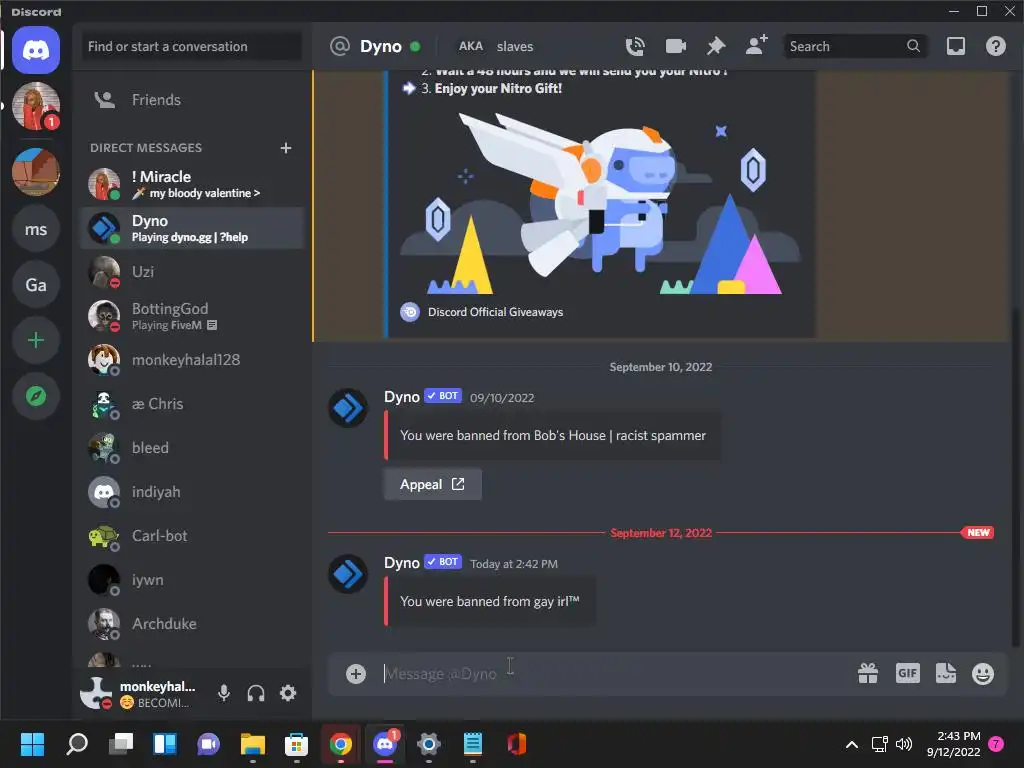
Task: Show hidden system tray icons
Action: click(851, 744)
